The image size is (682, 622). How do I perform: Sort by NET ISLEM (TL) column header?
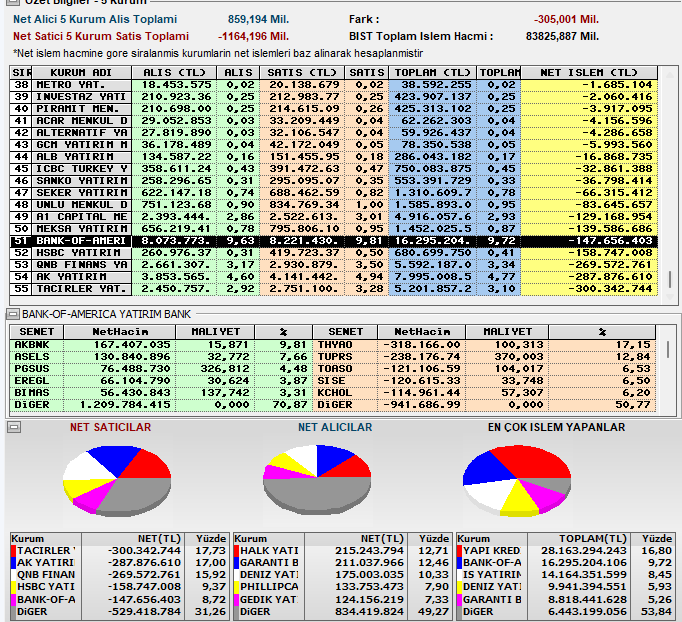(588, 72)
